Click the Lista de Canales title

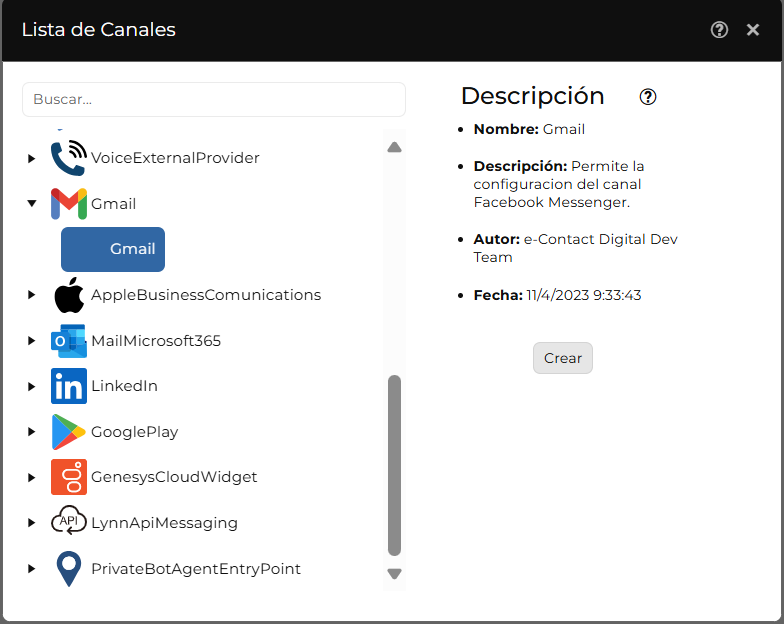(x=98, y=30)
